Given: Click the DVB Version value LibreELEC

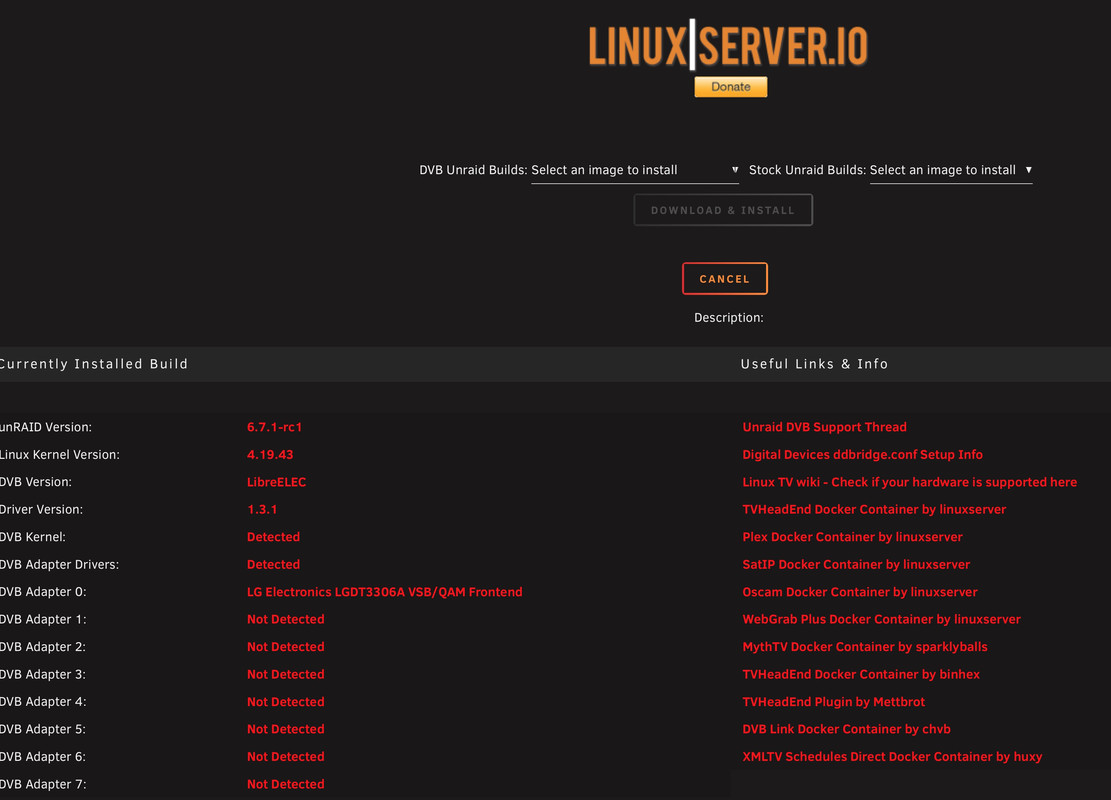Looking at the screenshot, I should coord(276,483).
